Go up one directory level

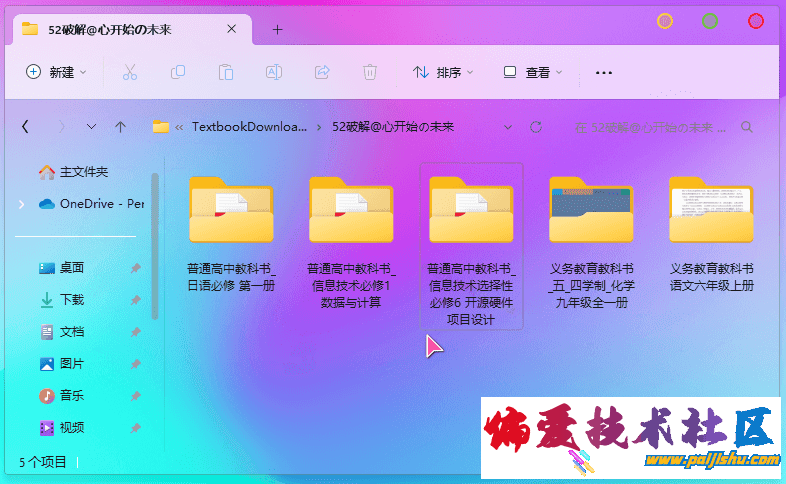120,127
